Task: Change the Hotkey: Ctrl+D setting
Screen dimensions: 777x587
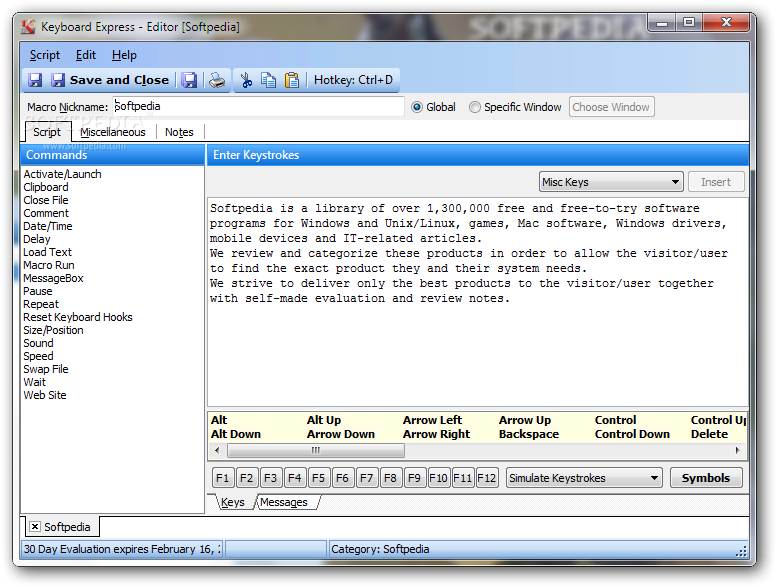Action: click(x=353, y=80)
